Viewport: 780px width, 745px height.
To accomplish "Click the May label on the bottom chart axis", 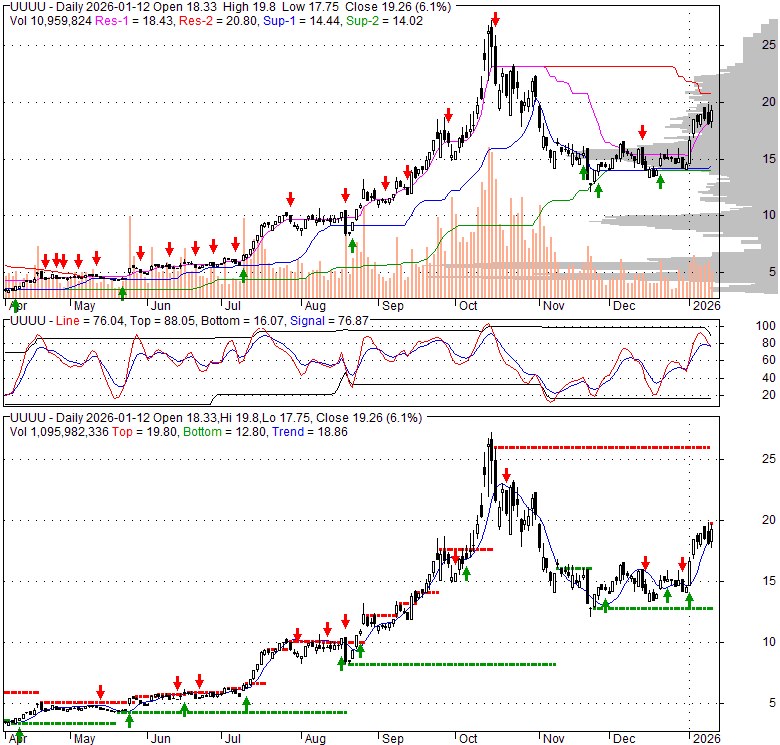I will pos(84,739).
